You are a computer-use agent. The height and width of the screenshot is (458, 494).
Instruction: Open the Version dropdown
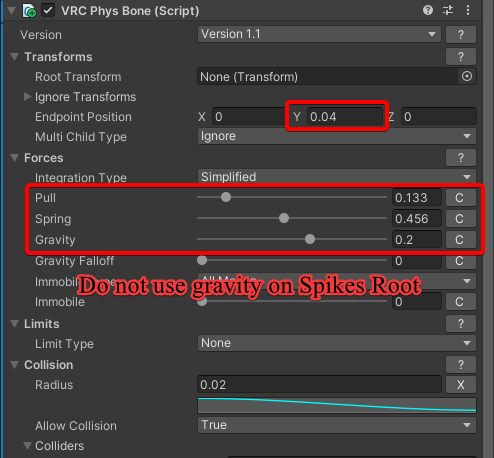(x=319, y=34)
